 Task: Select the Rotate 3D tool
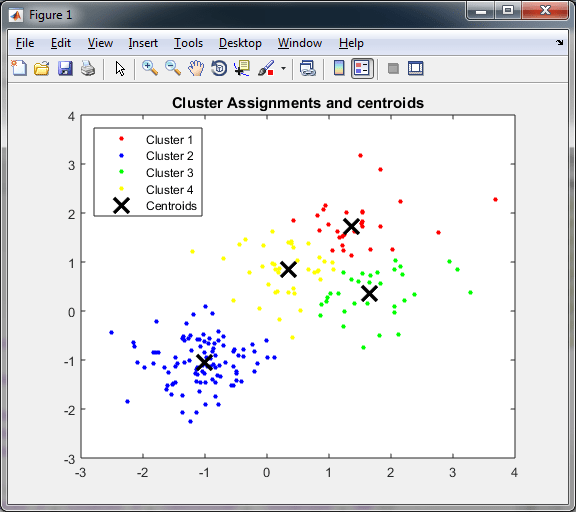coord(219,68)
